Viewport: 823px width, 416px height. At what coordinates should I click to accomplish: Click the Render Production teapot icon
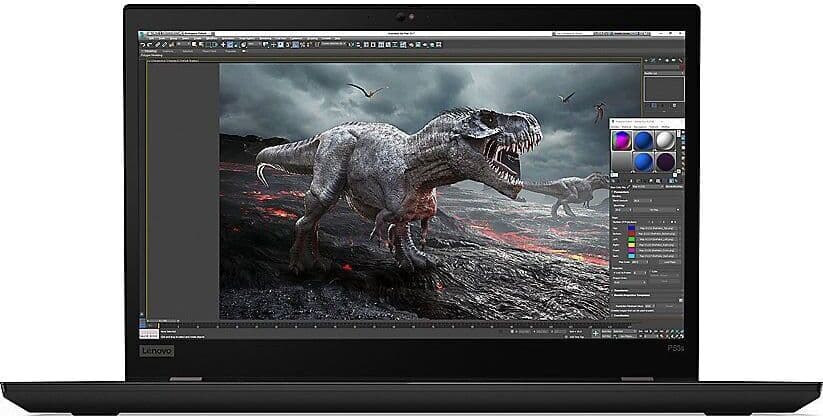click(x=425, y=45)
